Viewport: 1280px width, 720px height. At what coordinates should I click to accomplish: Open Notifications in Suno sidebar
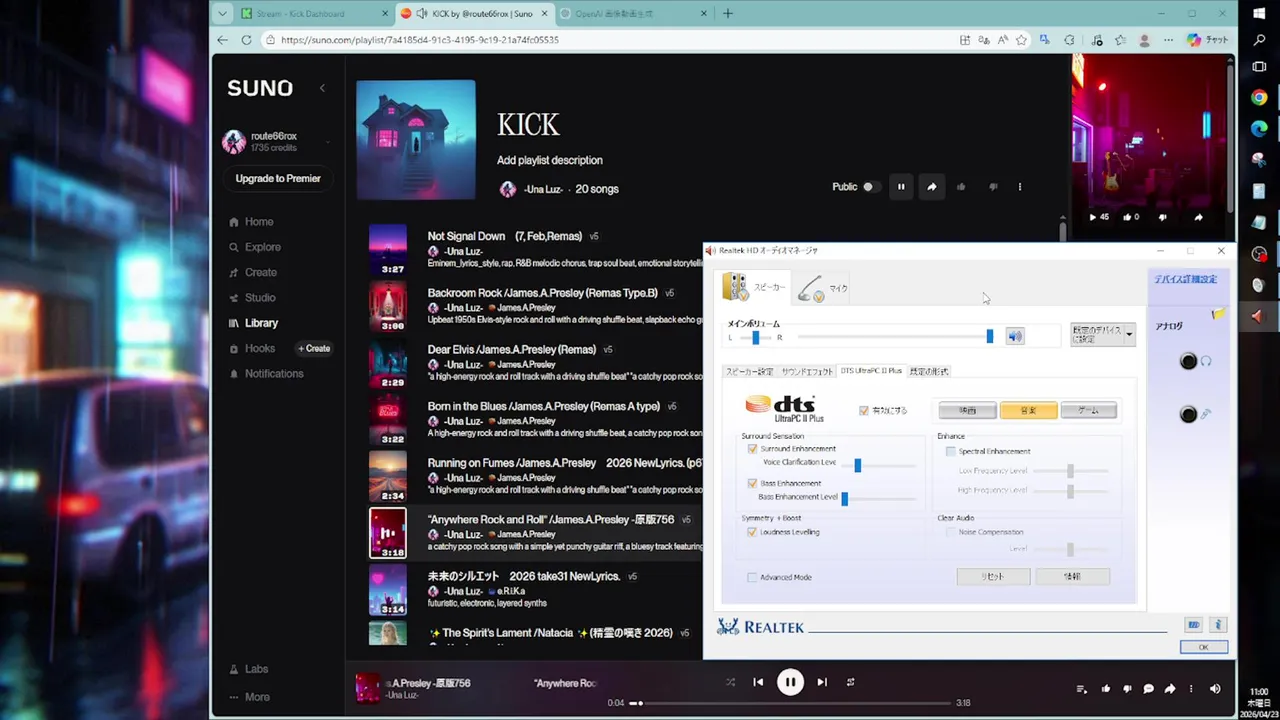(274, 374)
